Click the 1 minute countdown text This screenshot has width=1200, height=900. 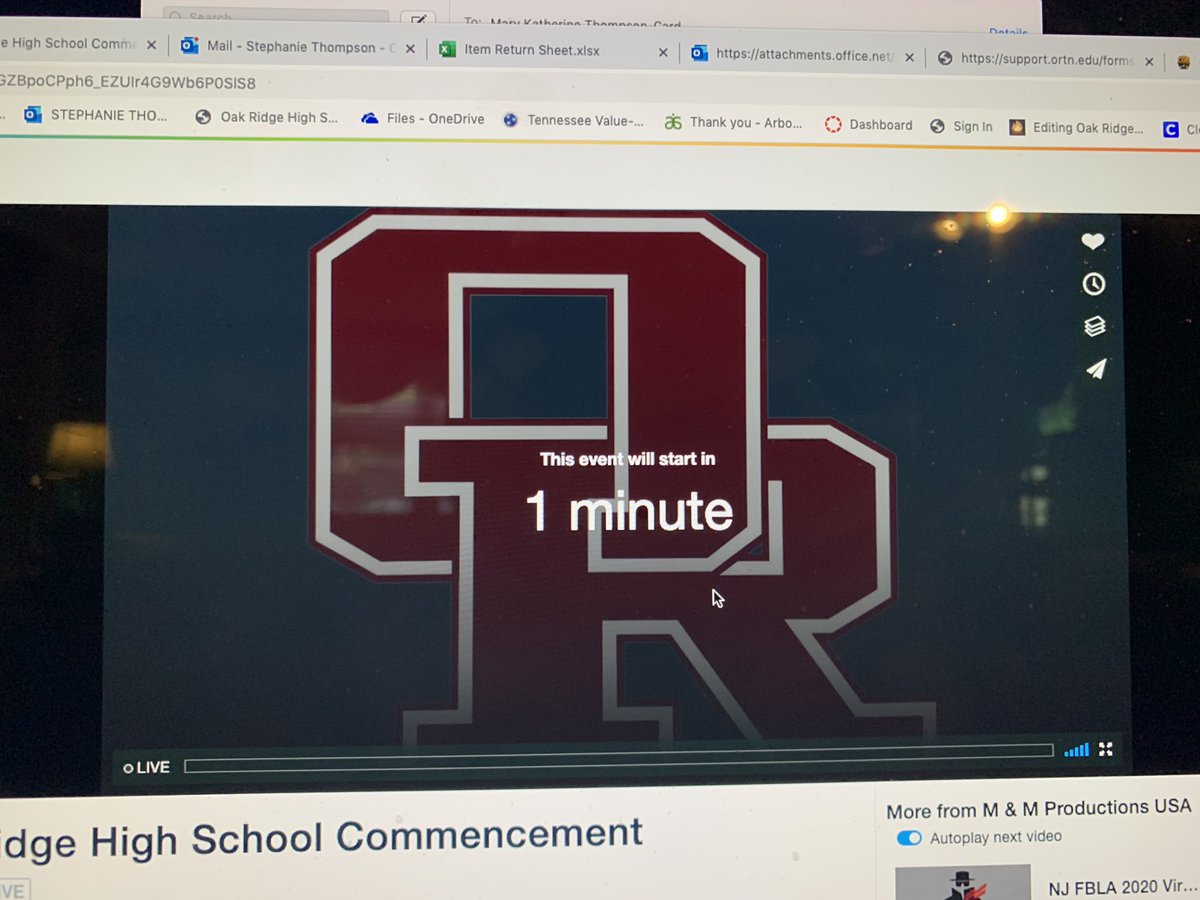pyautogui.click(x=629, y=511)
